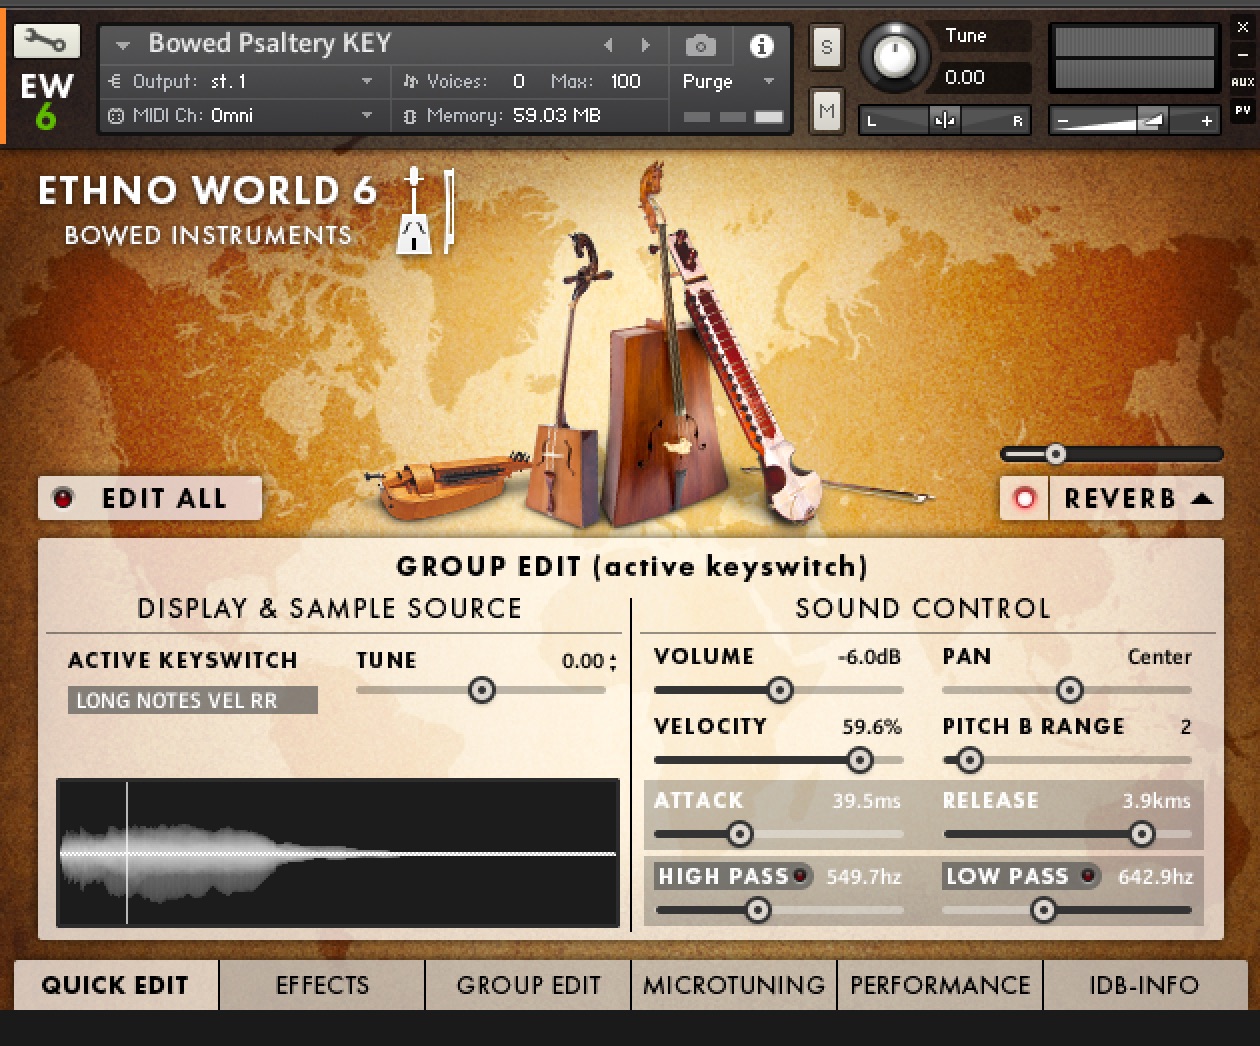Adjust the PAN slider handle
The height and width of the screenshot is (1046, 1260).
1070,690
